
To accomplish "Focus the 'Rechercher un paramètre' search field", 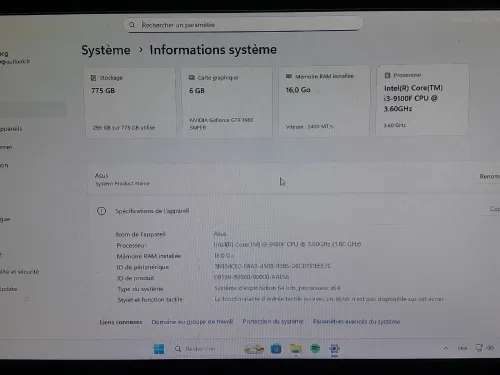I will [243, 24].
